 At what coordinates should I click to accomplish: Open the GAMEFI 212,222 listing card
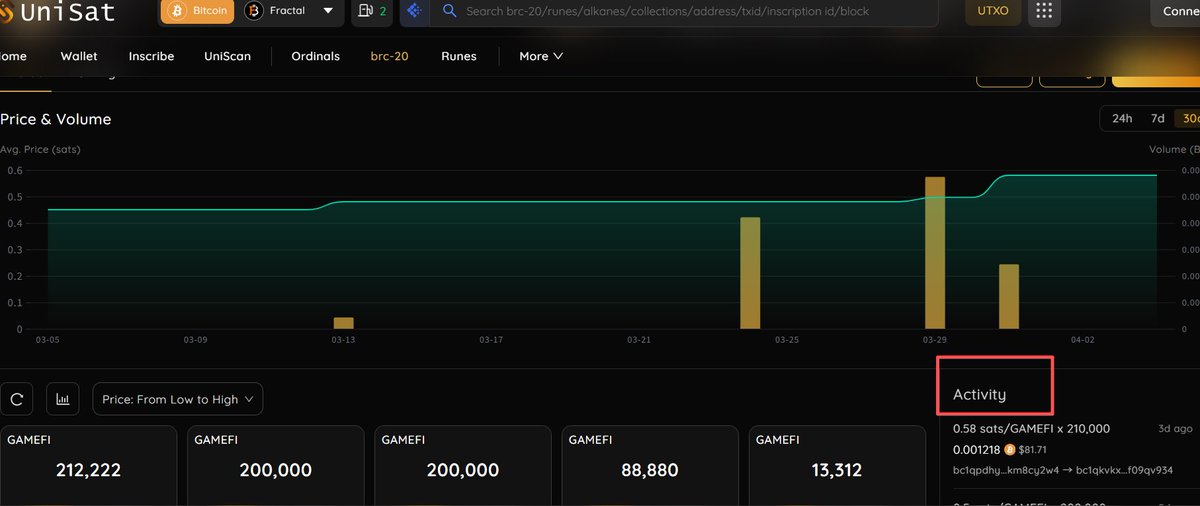tap(89, 466)
